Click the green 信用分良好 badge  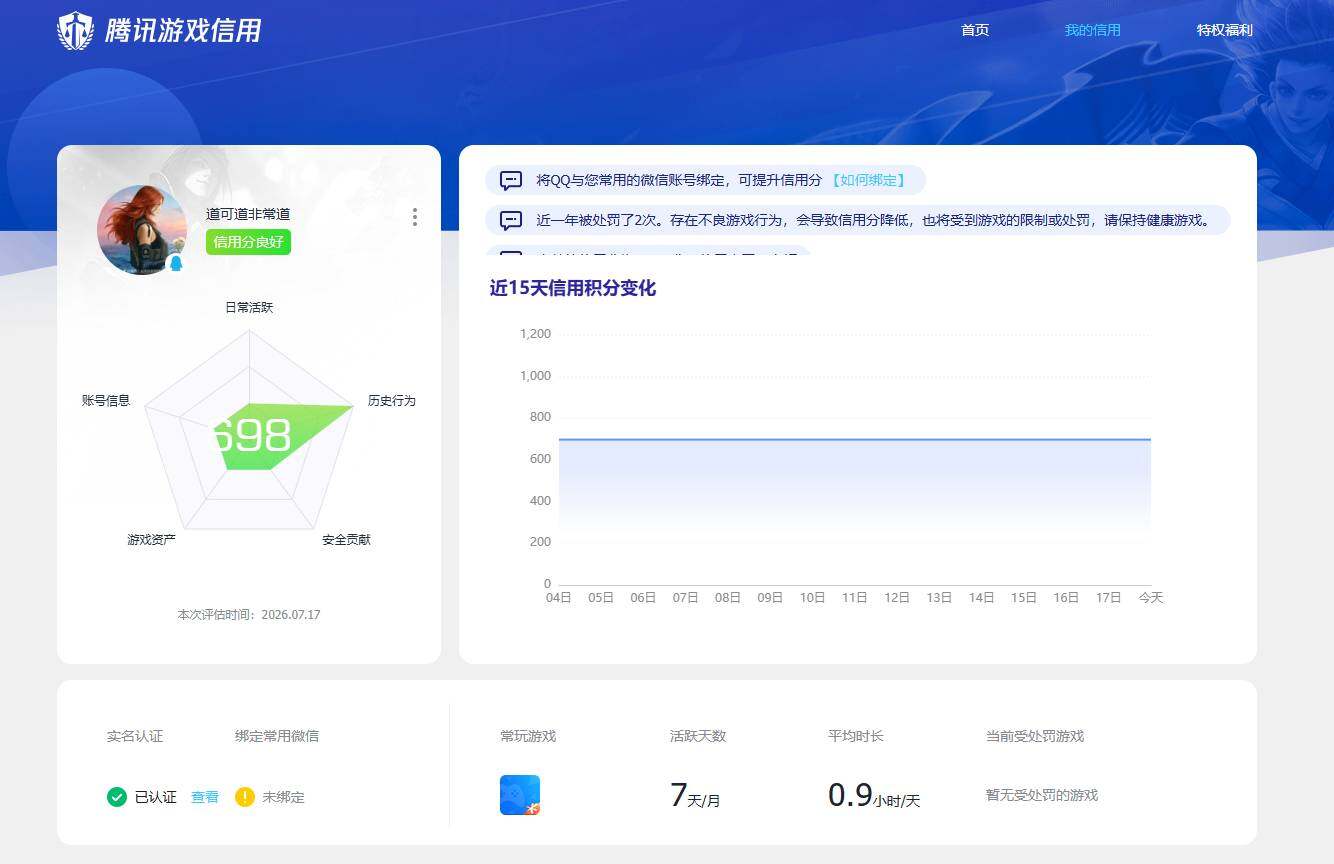(x=248, y=242)
